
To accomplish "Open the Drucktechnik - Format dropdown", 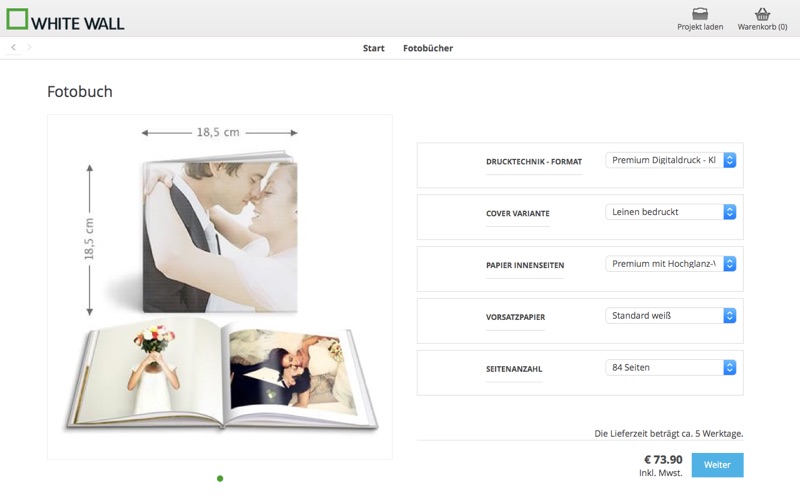I will pyautogui.click(x=670, y=160).
